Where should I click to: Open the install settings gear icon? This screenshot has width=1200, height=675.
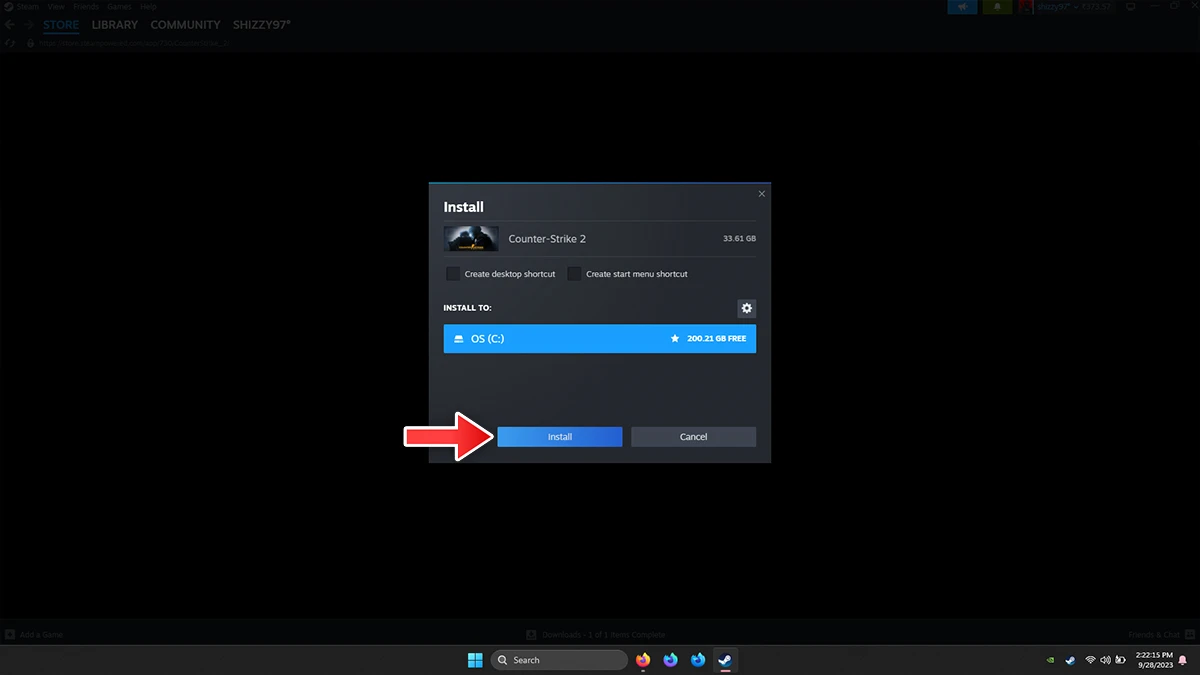(x=746, y=308)
